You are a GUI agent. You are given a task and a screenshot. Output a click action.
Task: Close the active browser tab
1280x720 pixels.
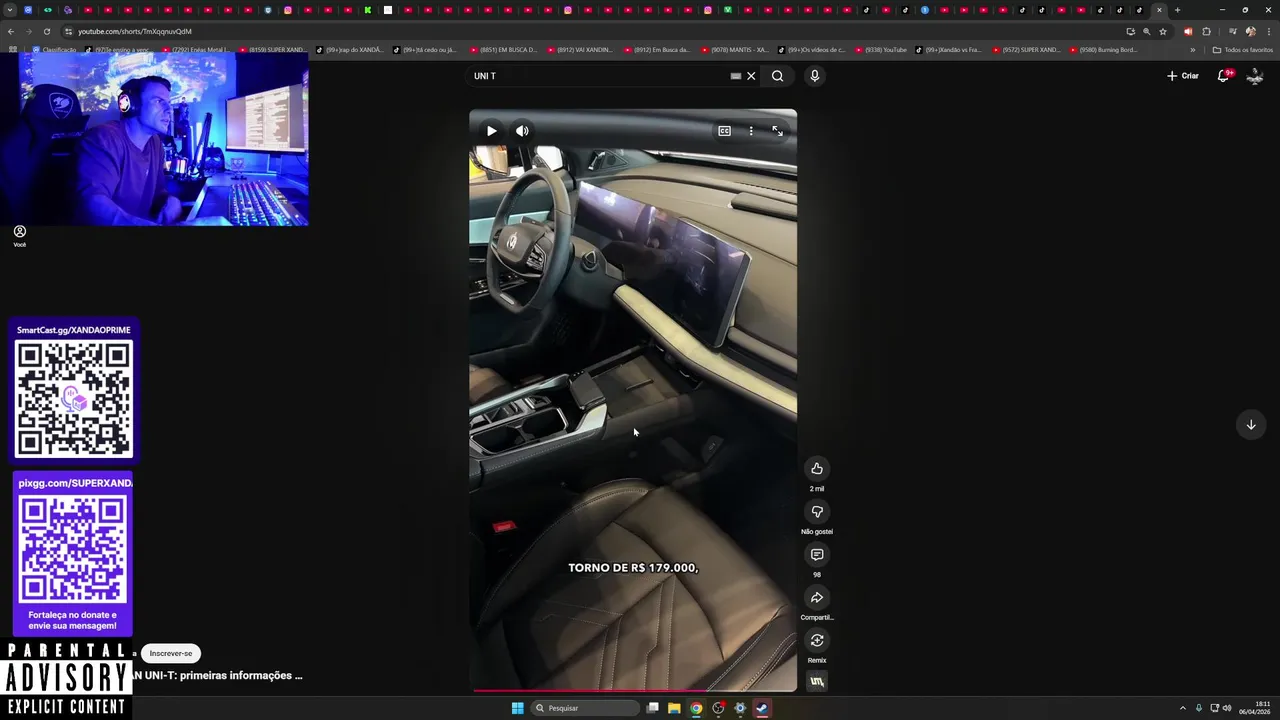1159,10
